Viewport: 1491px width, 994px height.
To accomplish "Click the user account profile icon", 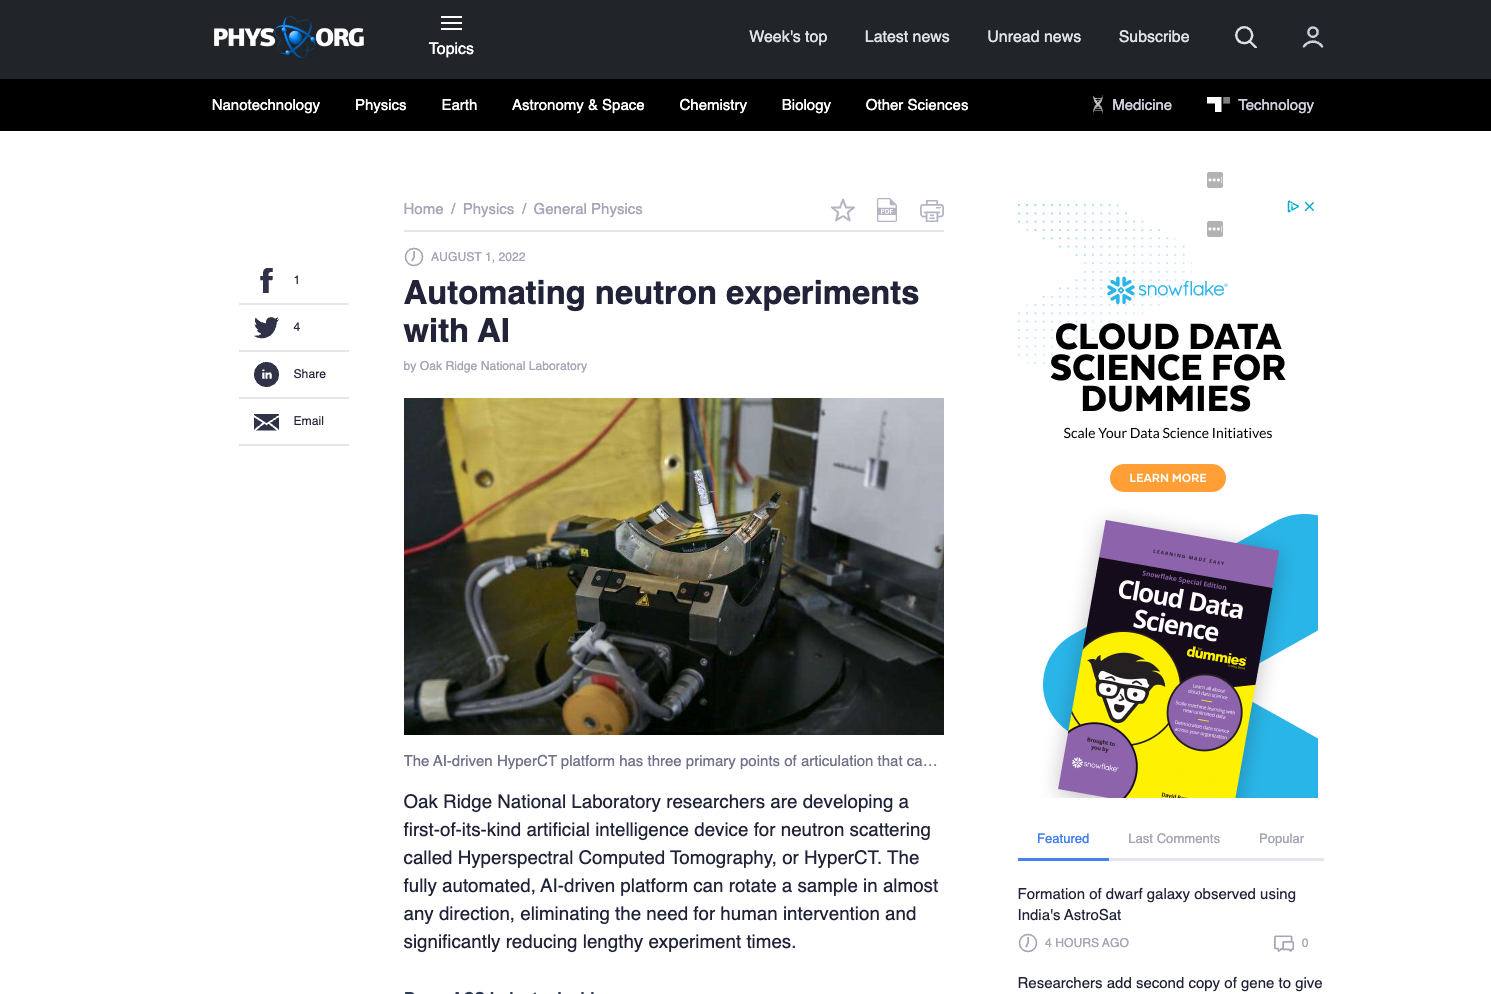I will 1312,37.
